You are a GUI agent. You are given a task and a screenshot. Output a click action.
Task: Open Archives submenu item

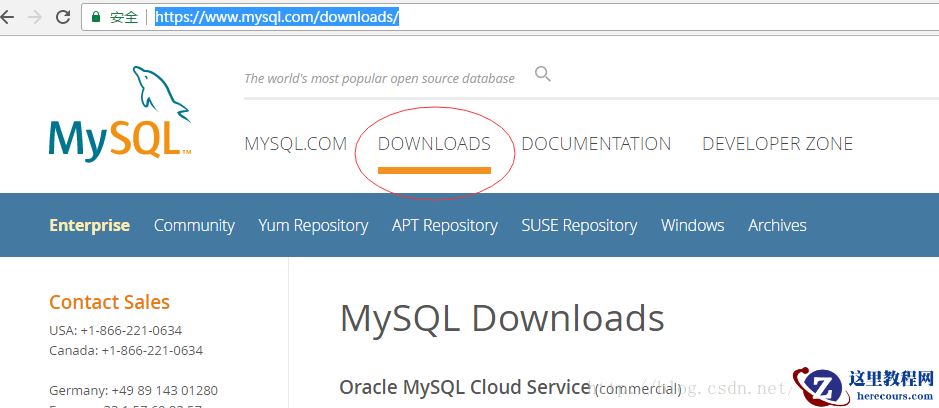pos(777,225)
